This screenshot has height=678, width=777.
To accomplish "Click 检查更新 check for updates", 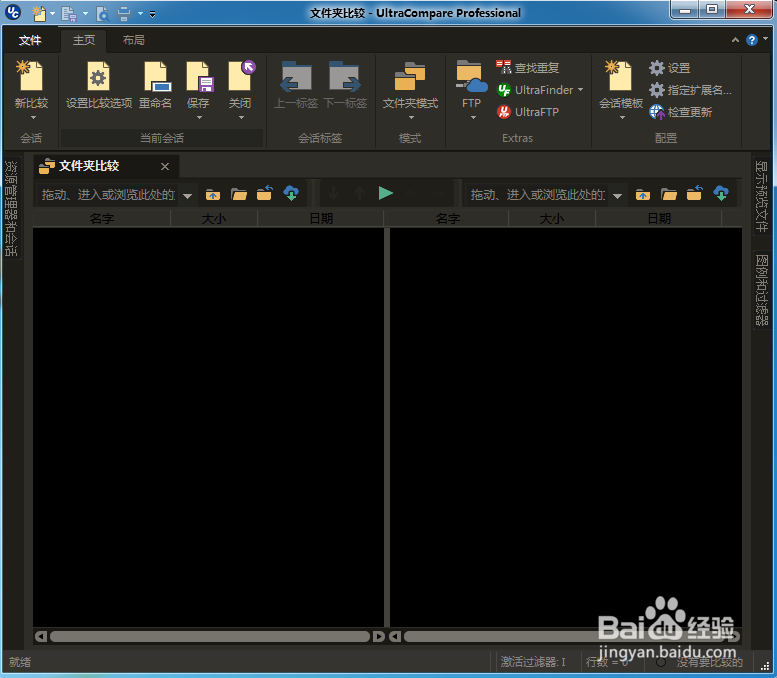I will [681, 112].
